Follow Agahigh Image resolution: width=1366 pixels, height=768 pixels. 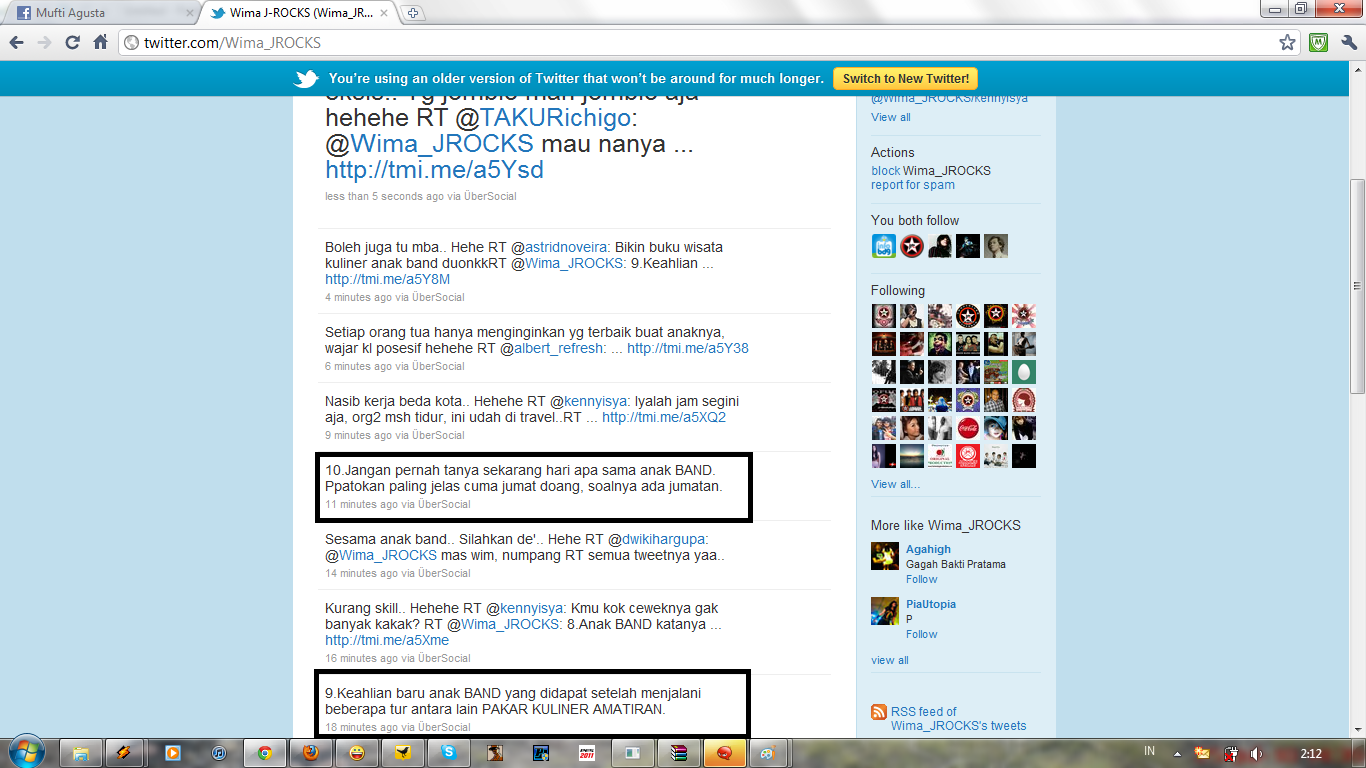click(x=922, y=579)
